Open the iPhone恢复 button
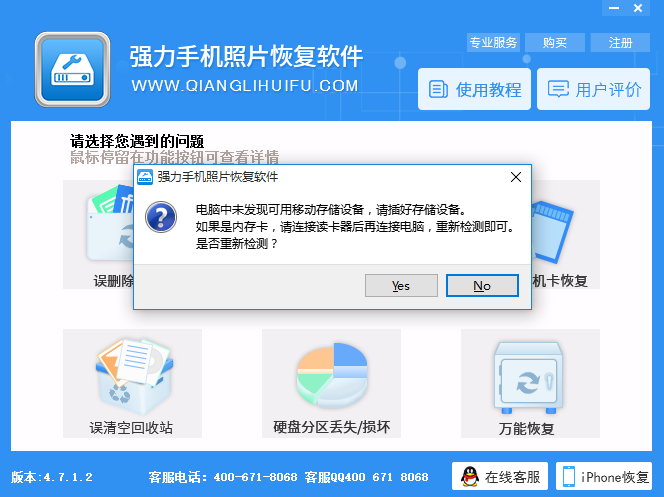Screen dimensions: 664x497 (604, 477)
